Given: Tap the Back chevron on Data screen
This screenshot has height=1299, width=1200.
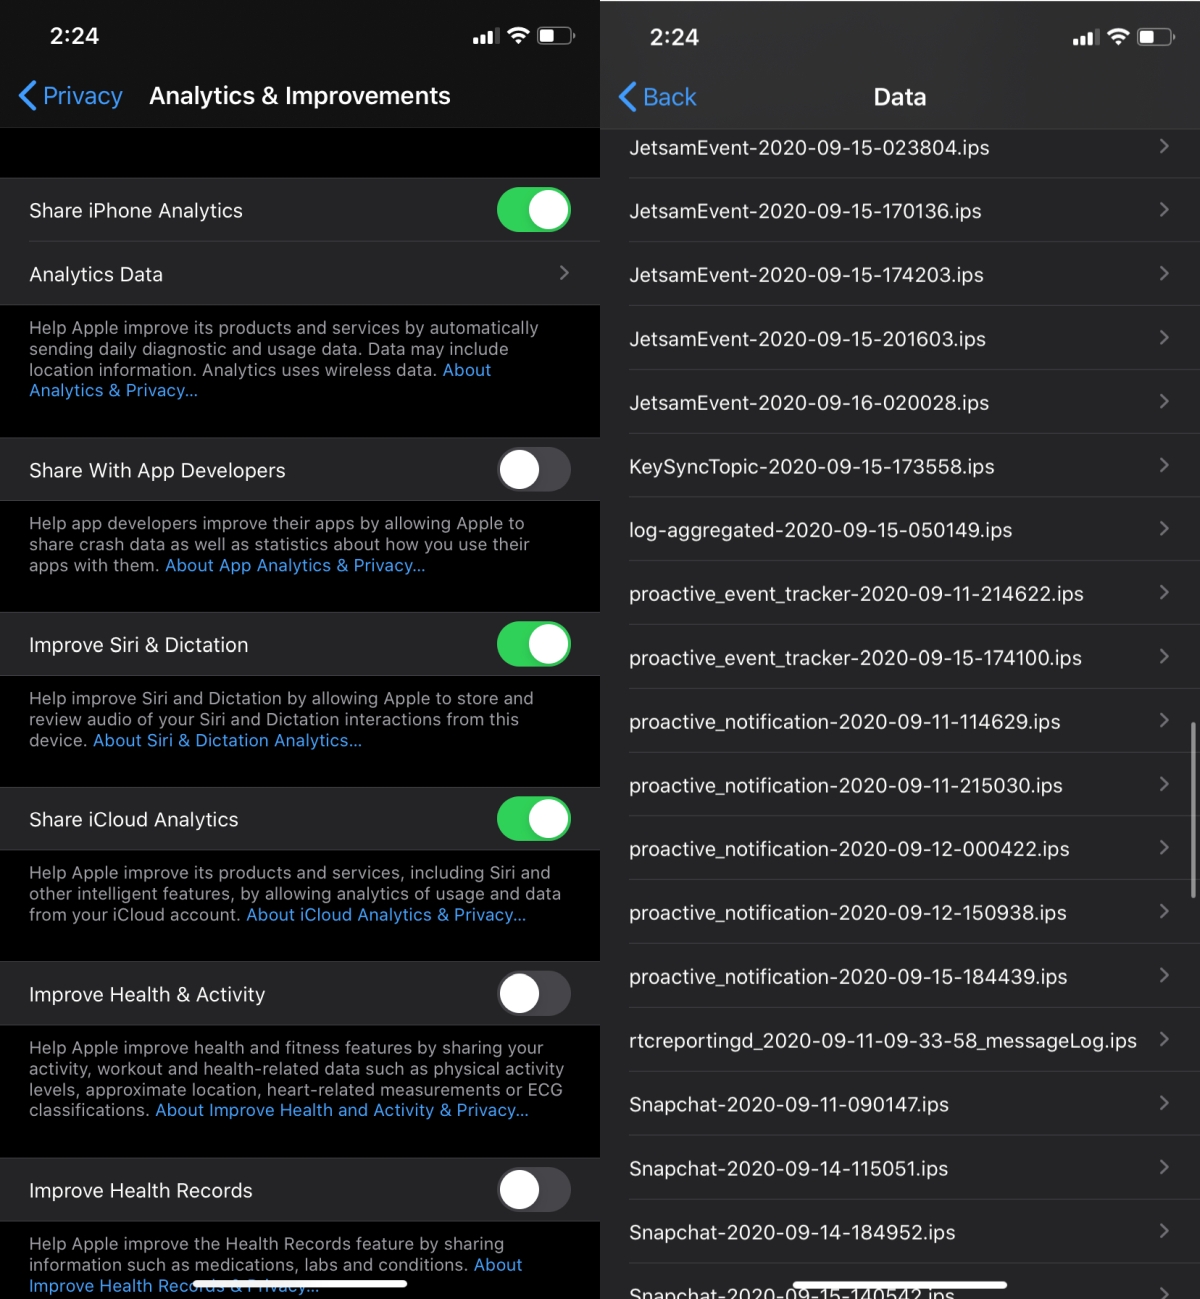Looking at the screenshot, I should [628, 97].
